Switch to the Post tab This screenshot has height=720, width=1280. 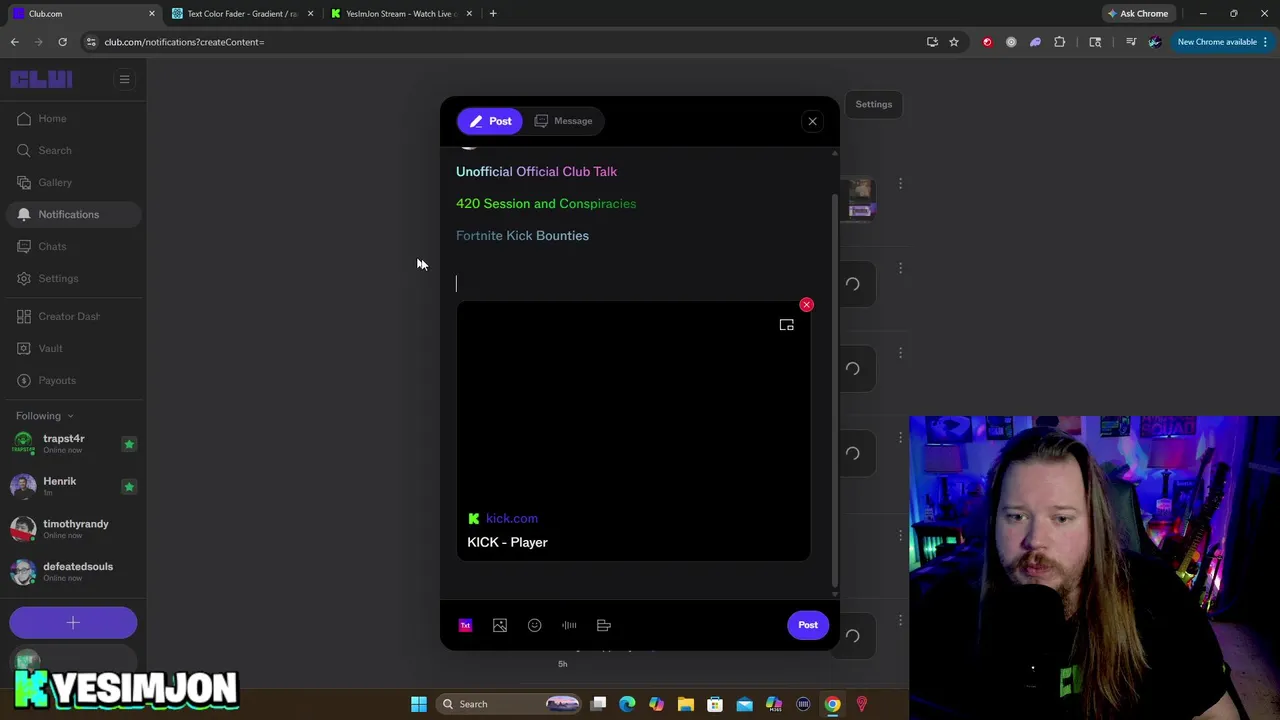pos(491,121)
